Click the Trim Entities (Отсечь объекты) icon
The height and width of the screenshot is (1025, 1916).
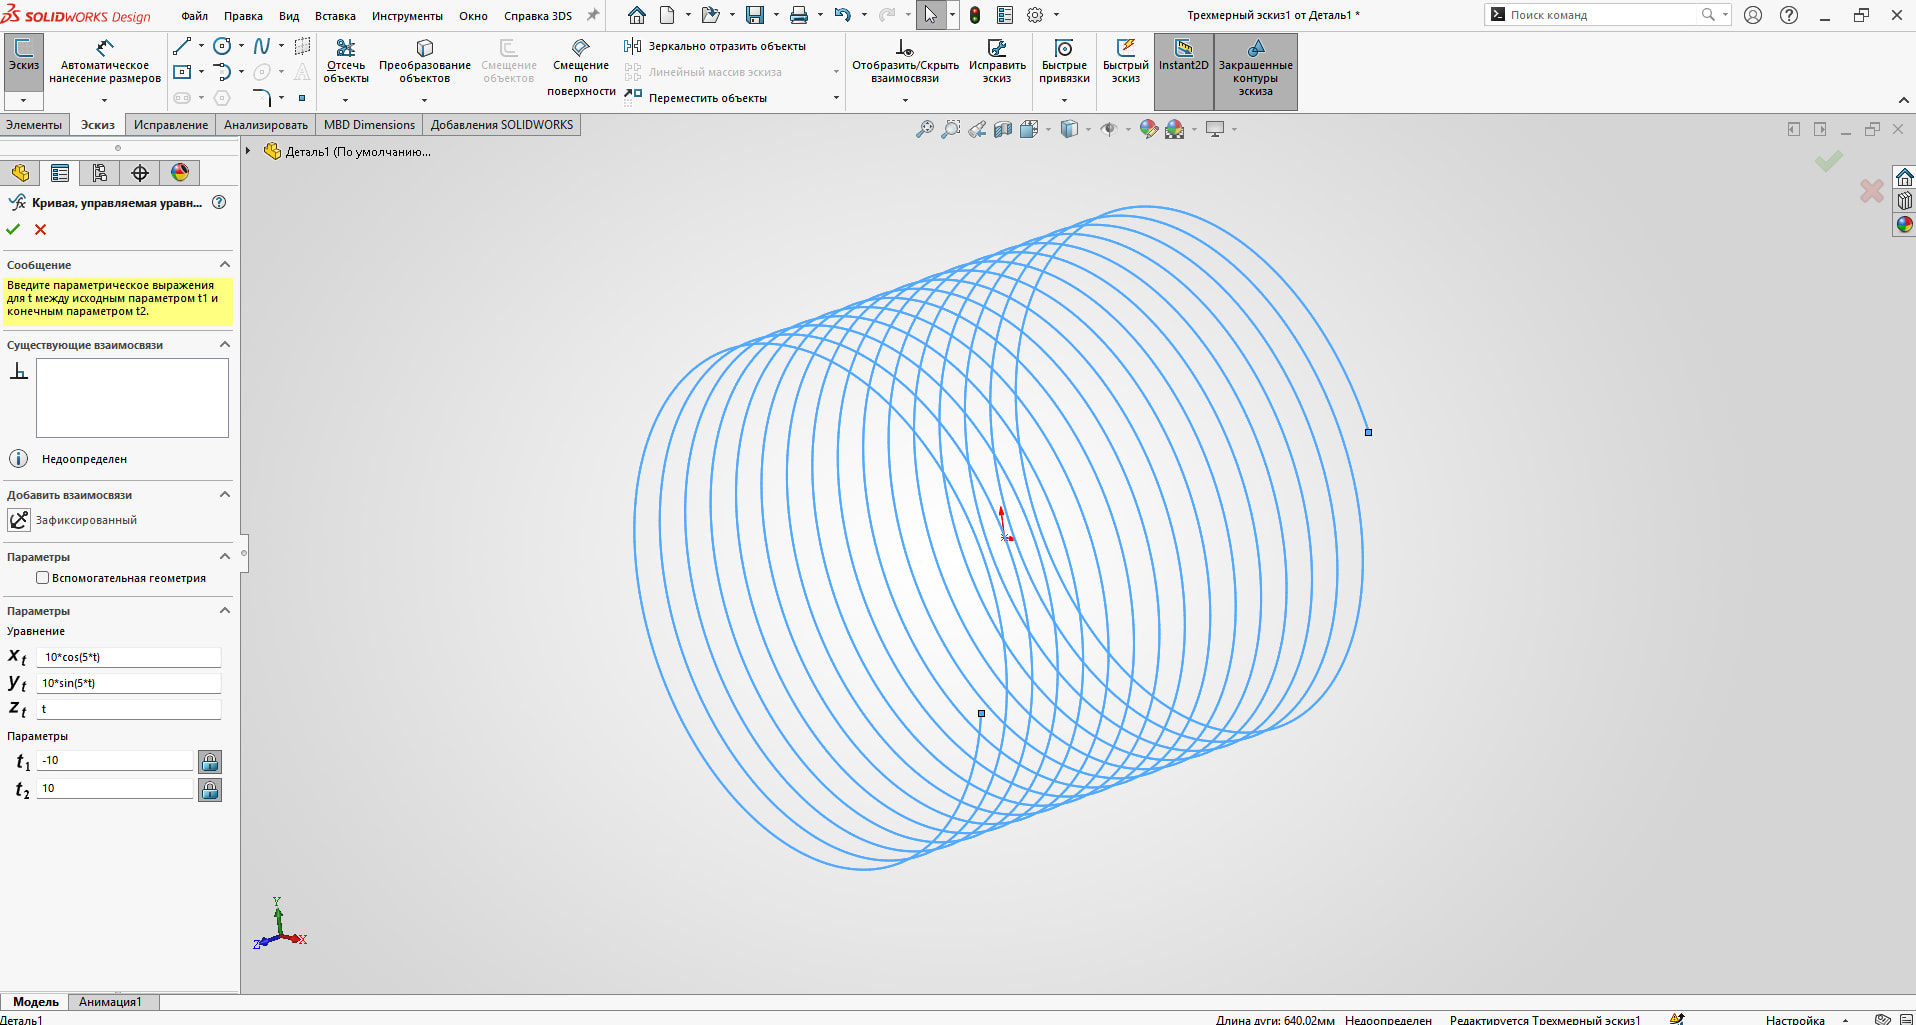(346, 49)
